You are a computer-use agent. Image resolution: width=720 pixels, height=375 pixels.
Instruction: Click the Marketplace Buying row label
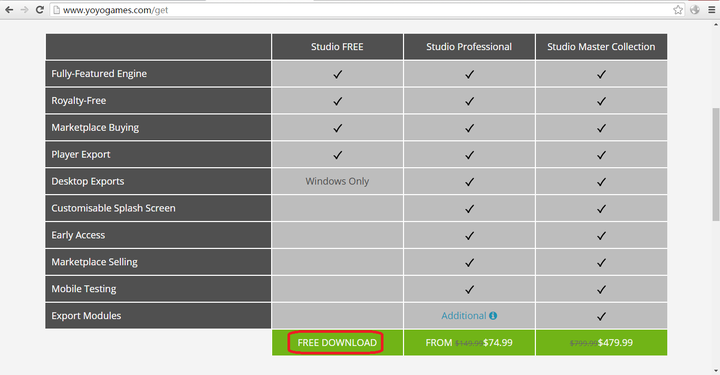(95, 128)
